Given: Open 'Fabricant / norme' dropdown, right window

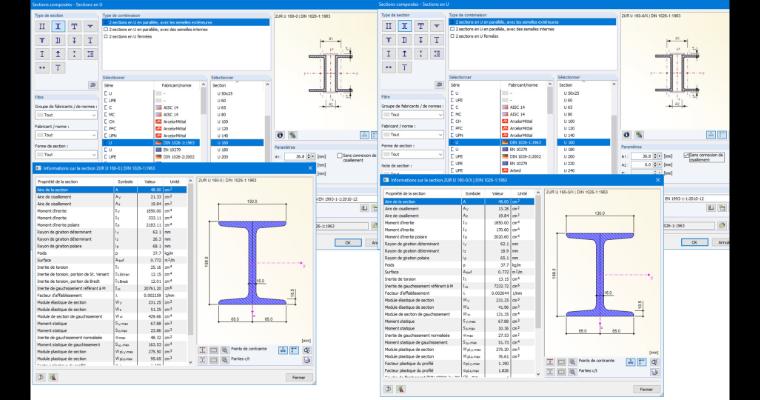Looking at the screenshot, I should point(412,134).
